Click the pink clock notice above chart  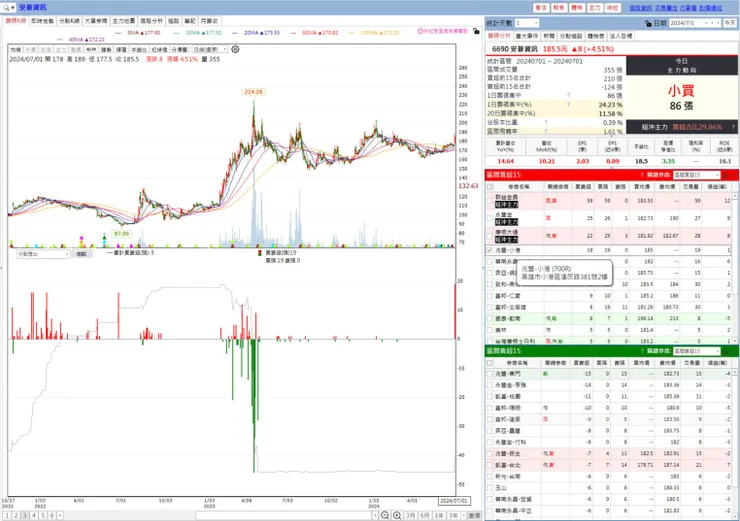[442, 31]
